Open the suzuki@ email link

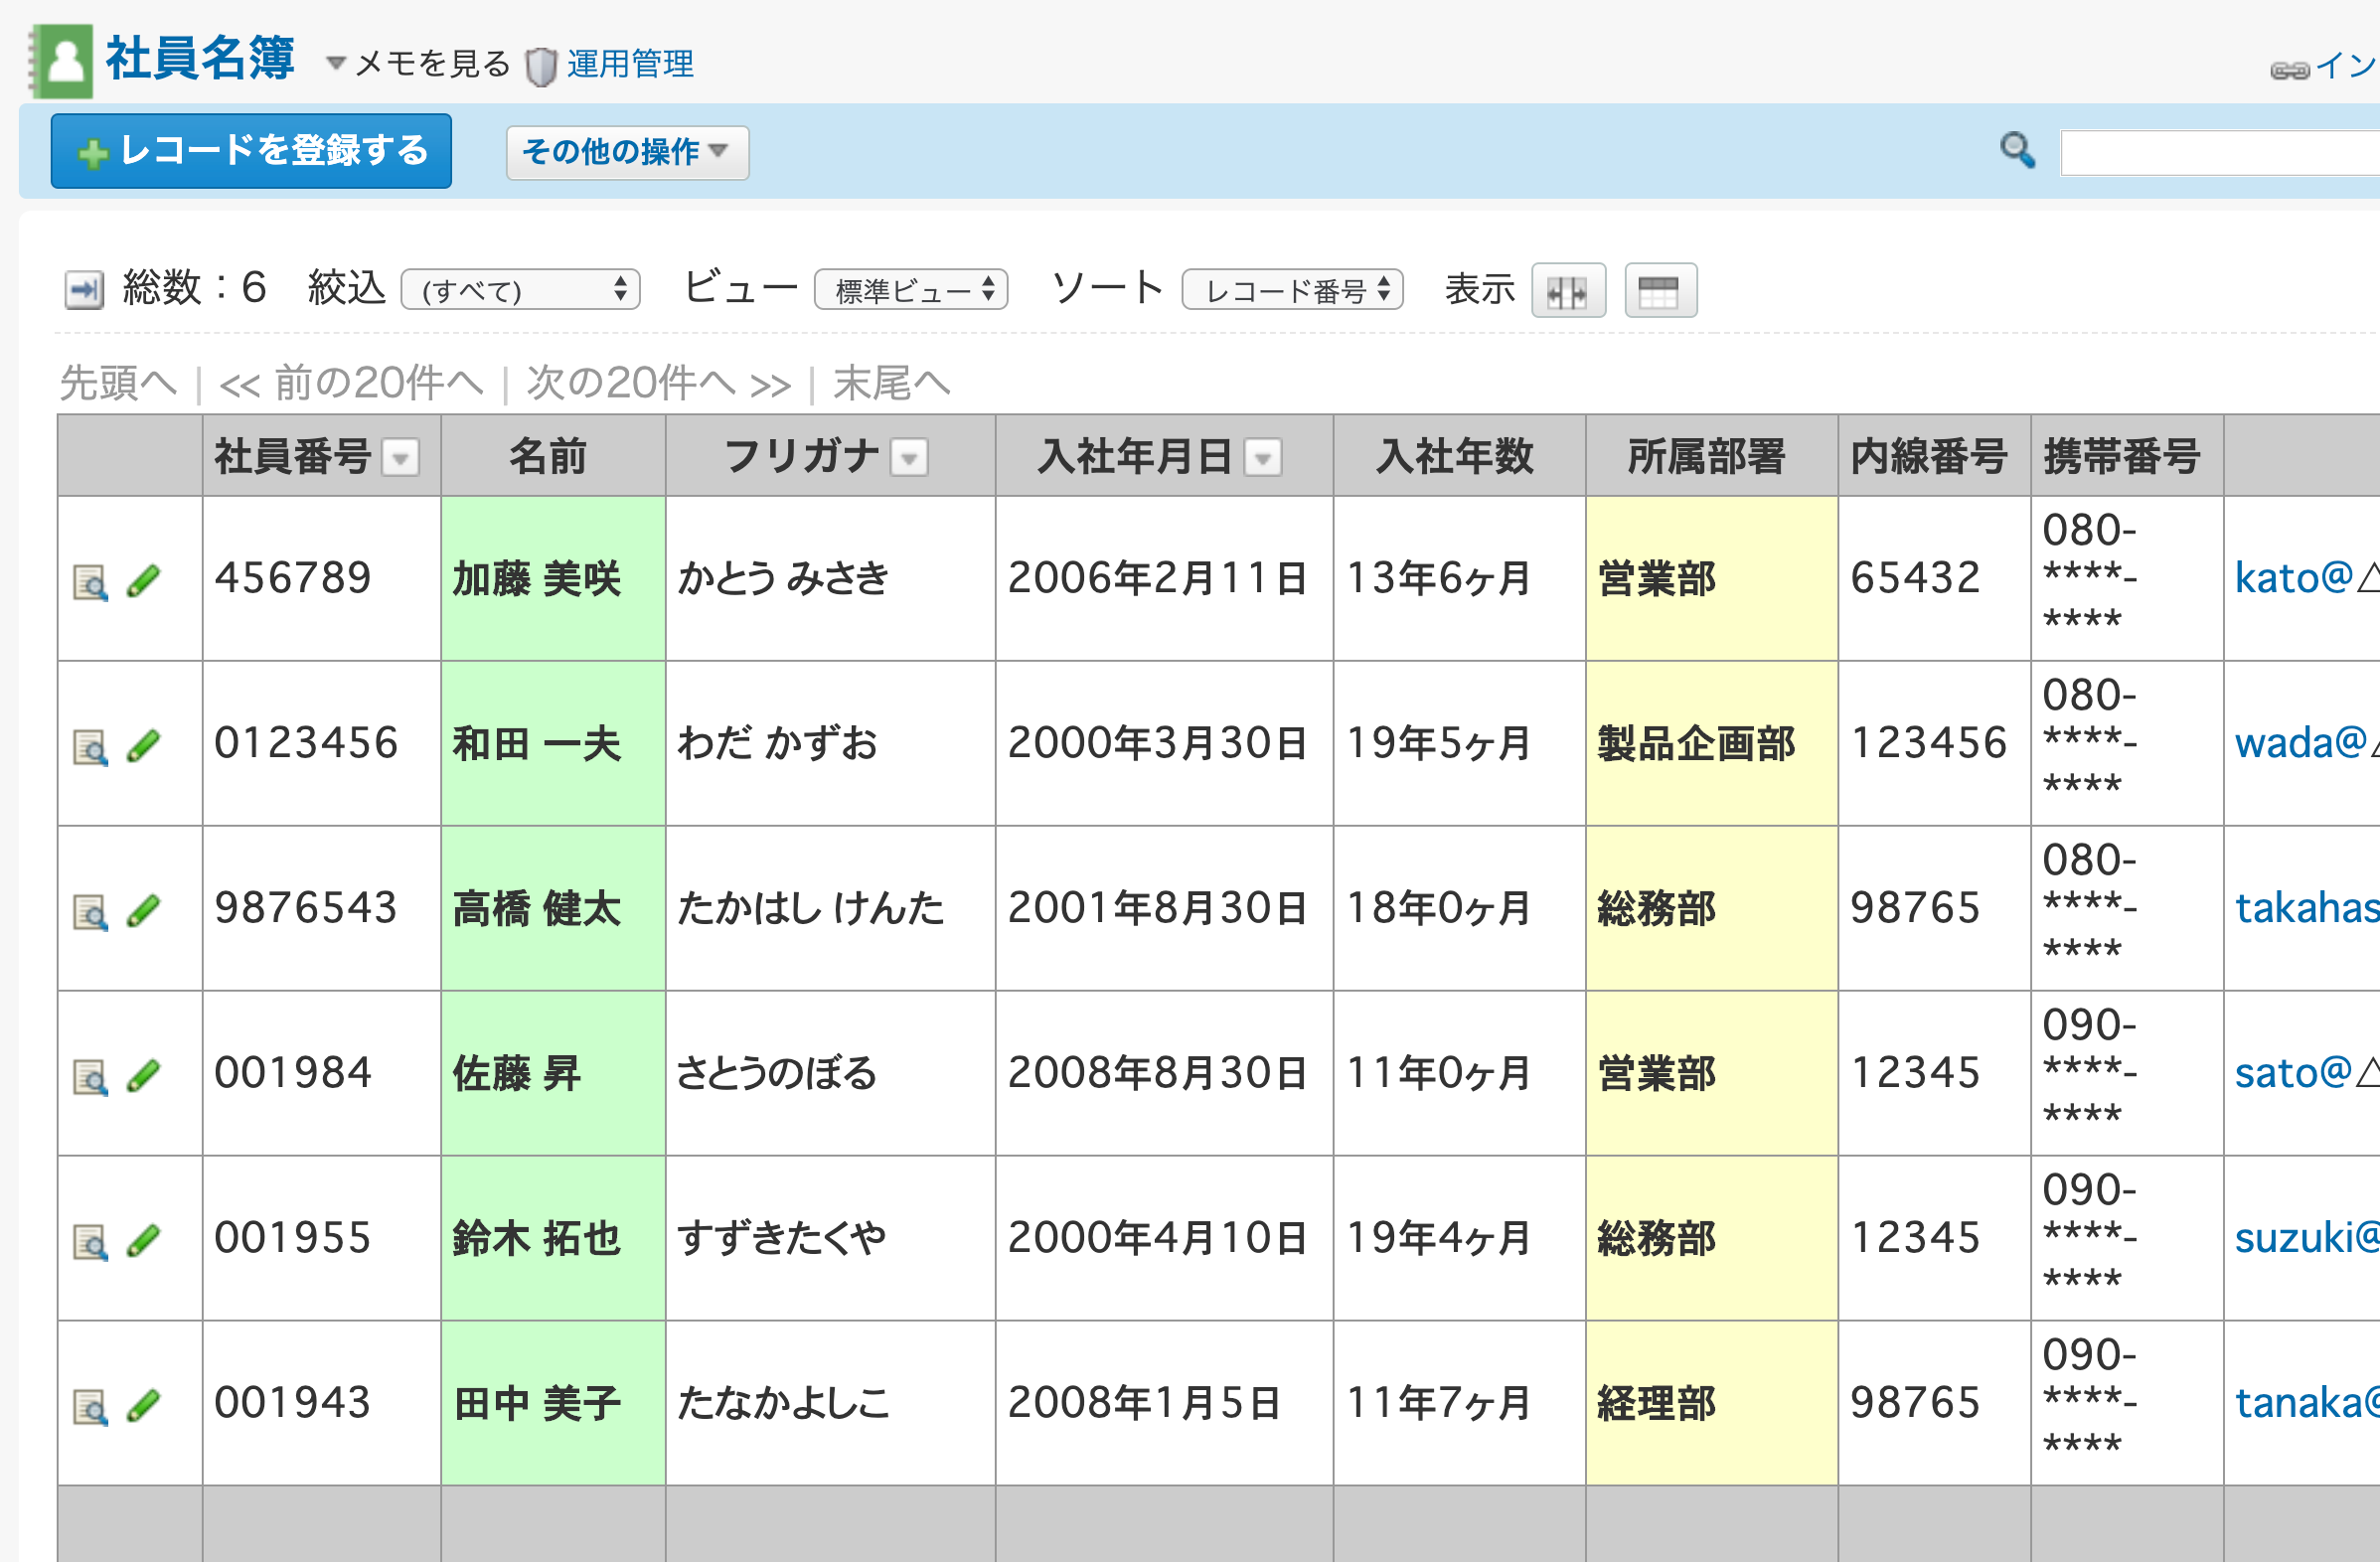pyautogui.click(x=2307, y=1239)
